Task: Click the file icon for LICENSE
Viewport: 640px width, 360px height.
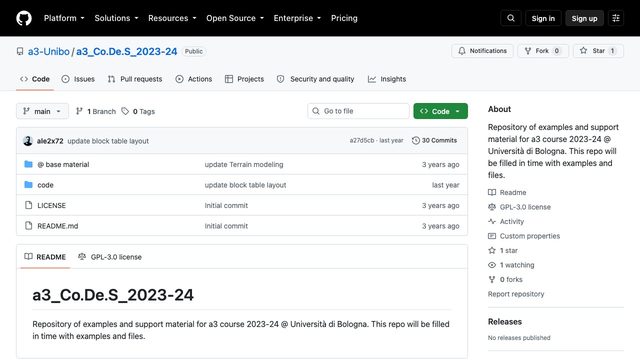Action: [x=28, y=205]
